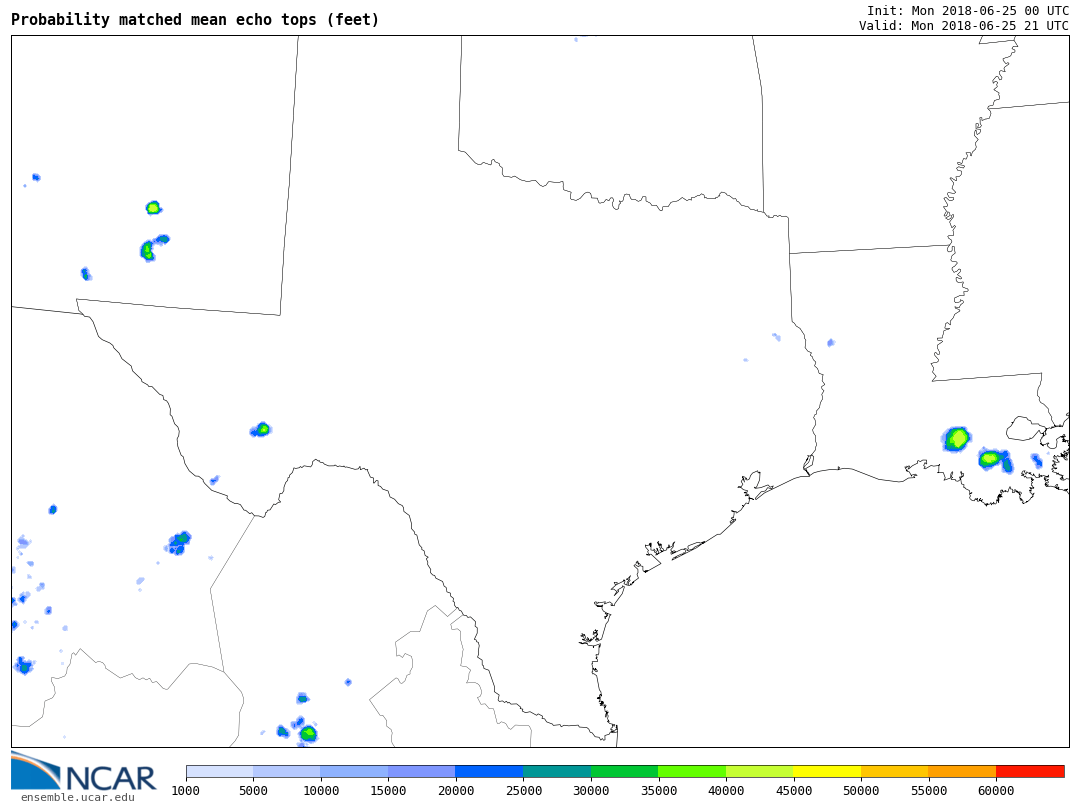Select the palest blue 1000–5000 legend band
This screenshot has width=1080, height=810.
[x=220, y=771]
